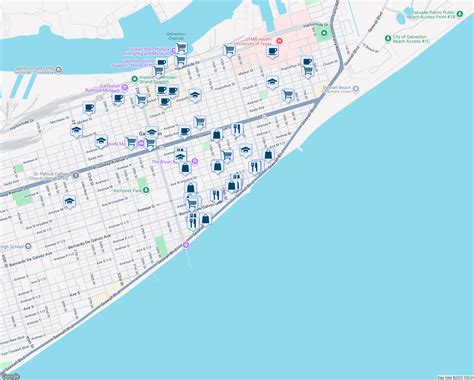The width and height of the screenshot is (474, 380).
Task: Click the map data copyright notice
Action: 455,378
